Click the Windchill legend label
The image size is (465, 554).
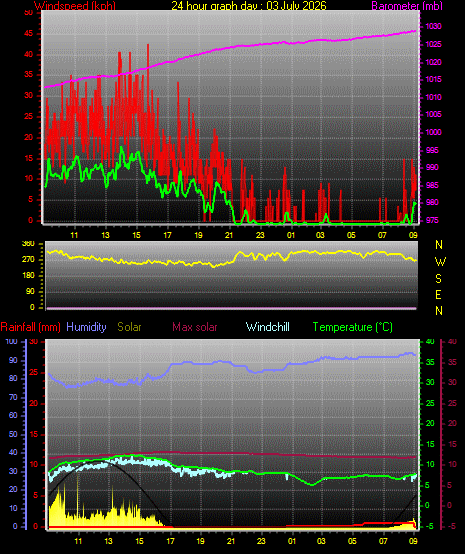267,327
